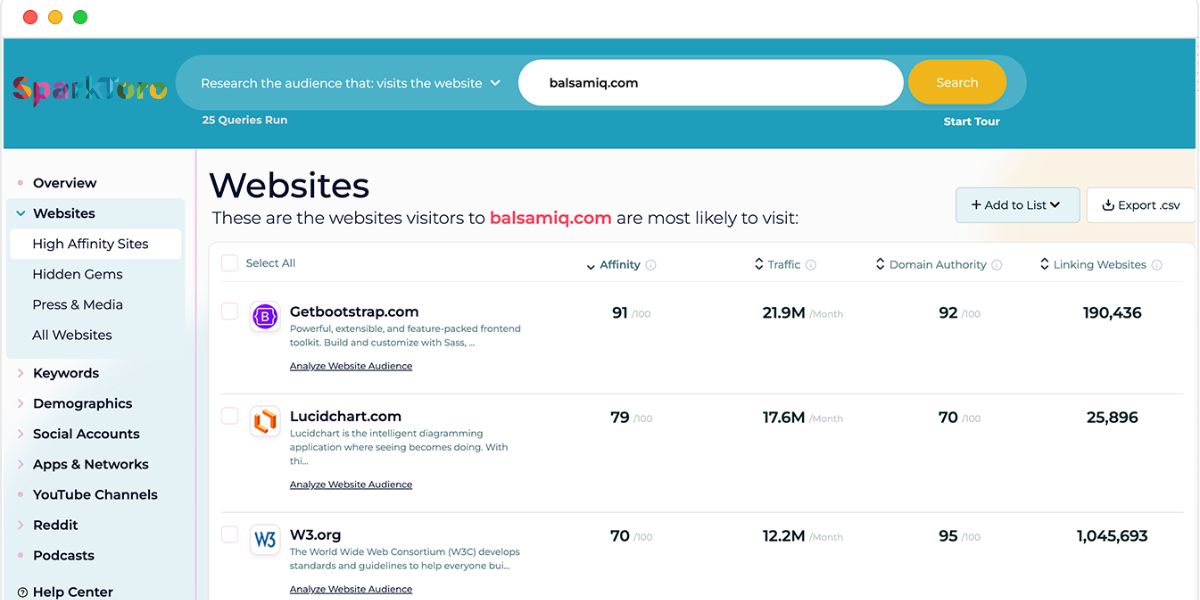The height and width of the screenshot is (600, 1200).
Task: Click '25 Queries Run' text
Action: coord(244,120)
